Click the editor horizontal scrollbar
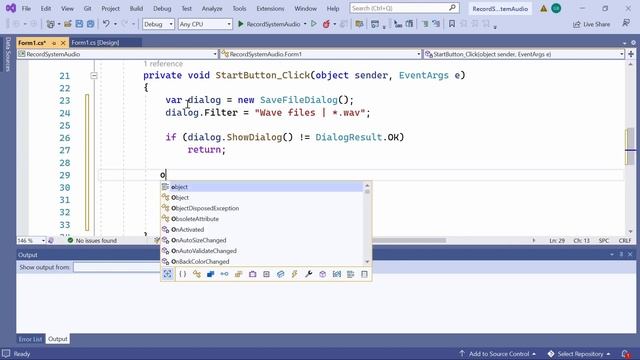The width and height of the screenshot is (640, 360). click(x=408, y=240)
